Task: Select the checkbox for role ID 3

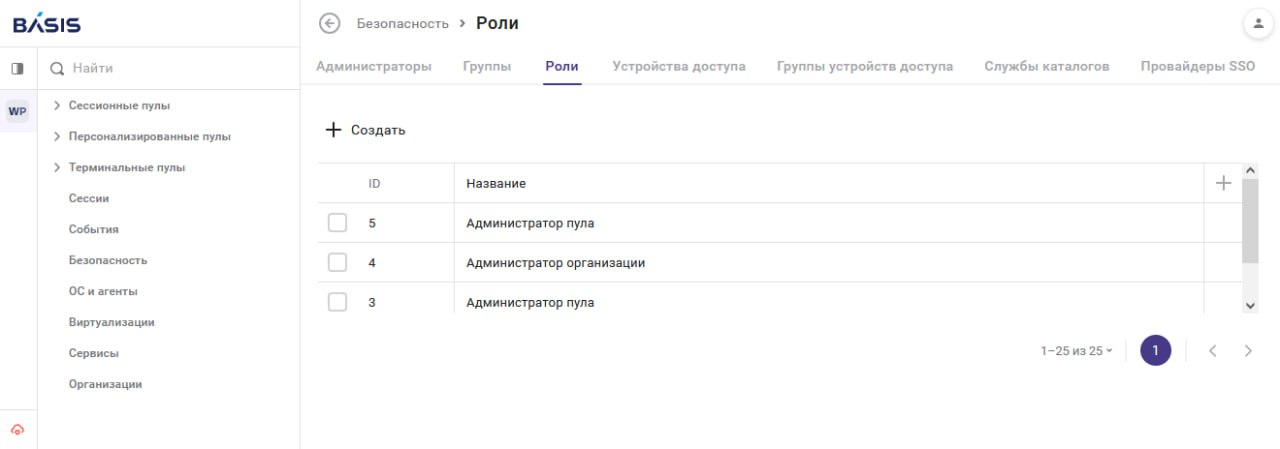Action: tap(337, 302)
